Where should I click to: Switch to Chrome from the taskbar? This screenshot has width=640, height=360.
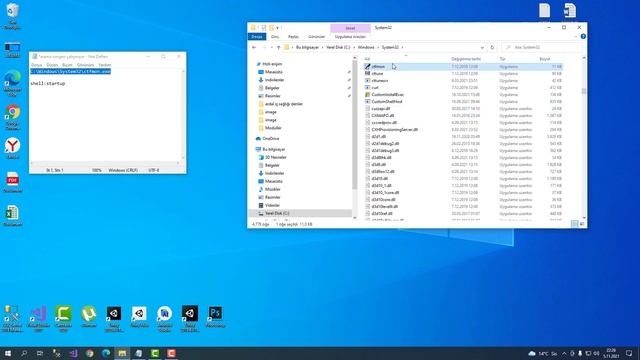coord(90,353)
